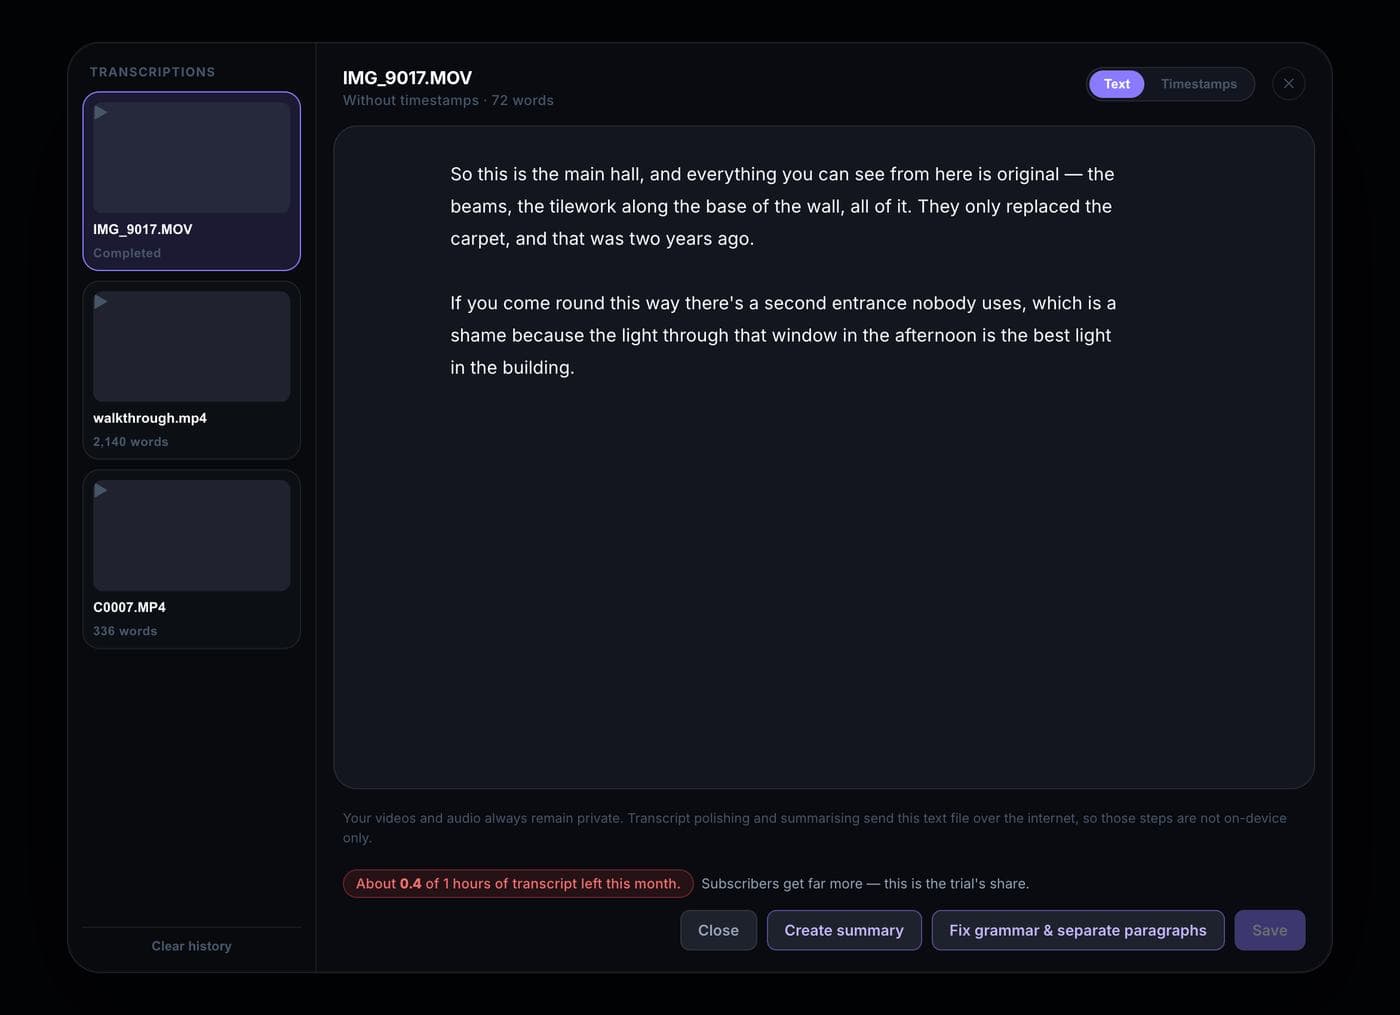
Task: Create summary of the transcript
Action: coord(844,930)
